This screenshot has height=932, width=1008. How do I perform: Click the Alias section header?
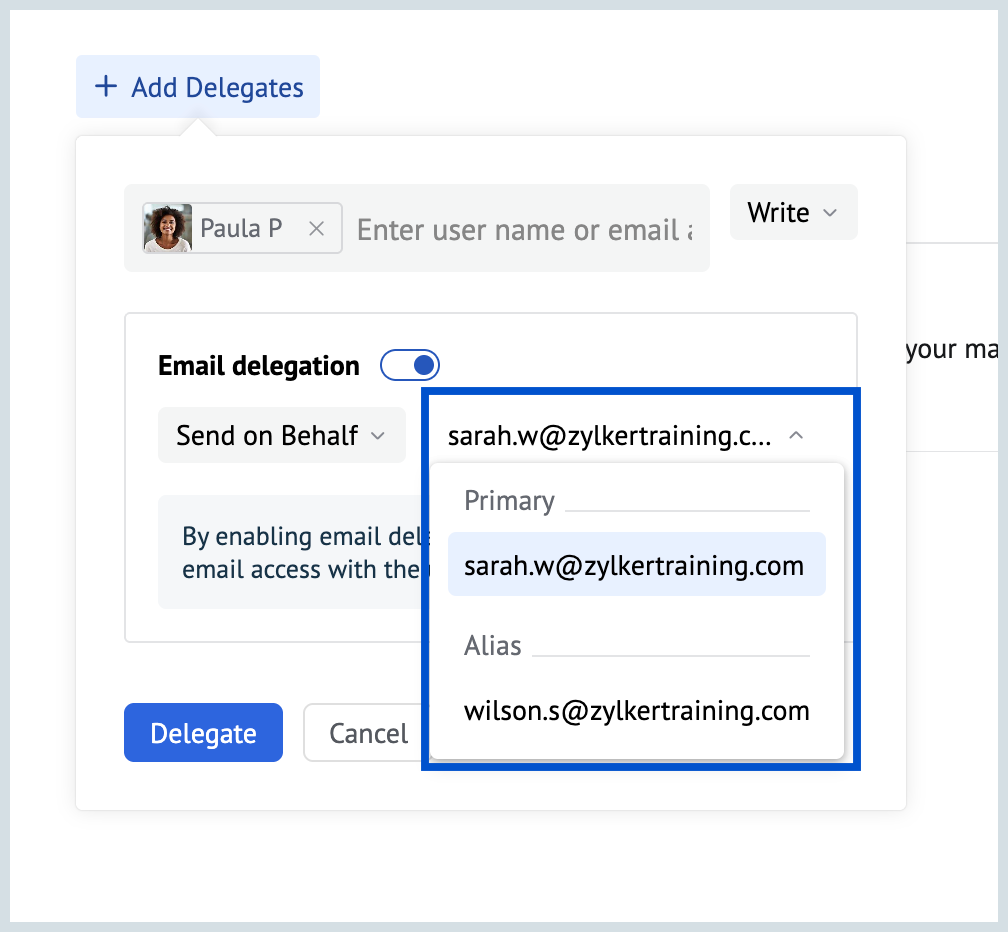click(x=492, y=645)
